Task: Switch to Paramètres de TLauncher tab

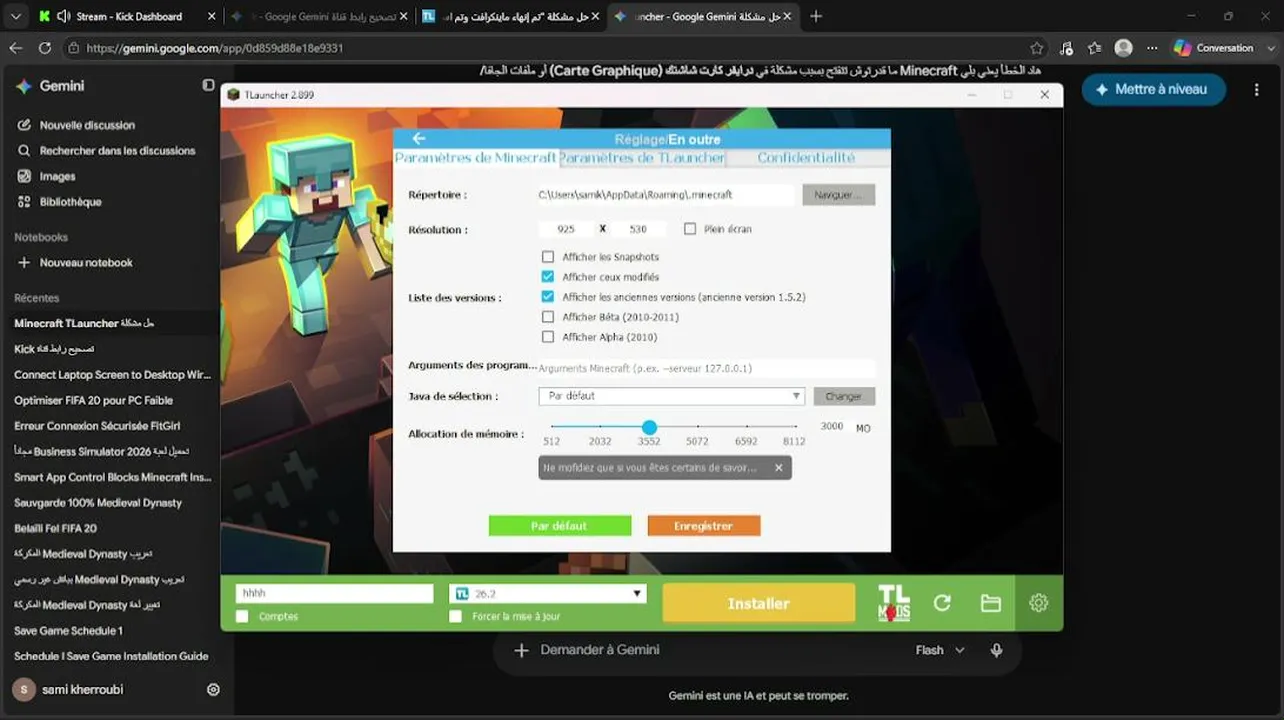Action: click(642, 158)
